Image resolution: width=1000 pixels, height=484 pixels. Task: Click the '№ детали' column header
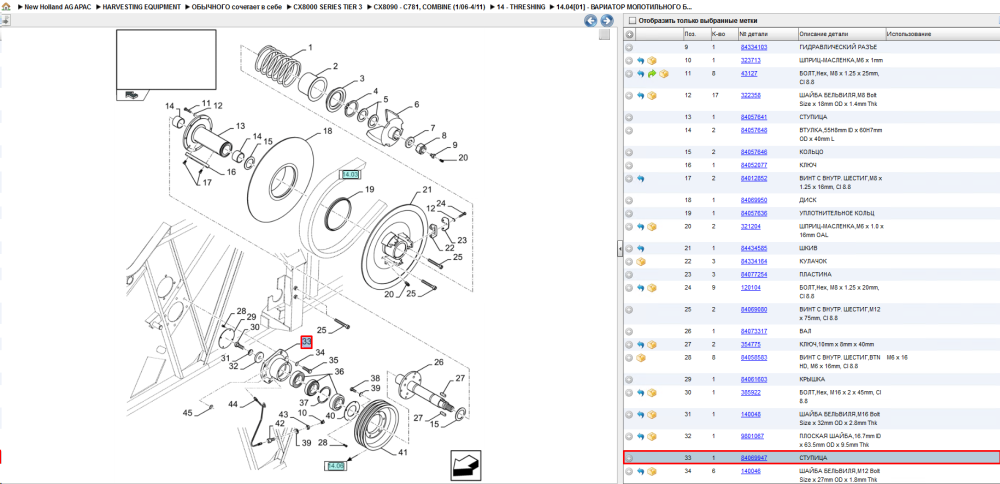click(x=767, y=34)
